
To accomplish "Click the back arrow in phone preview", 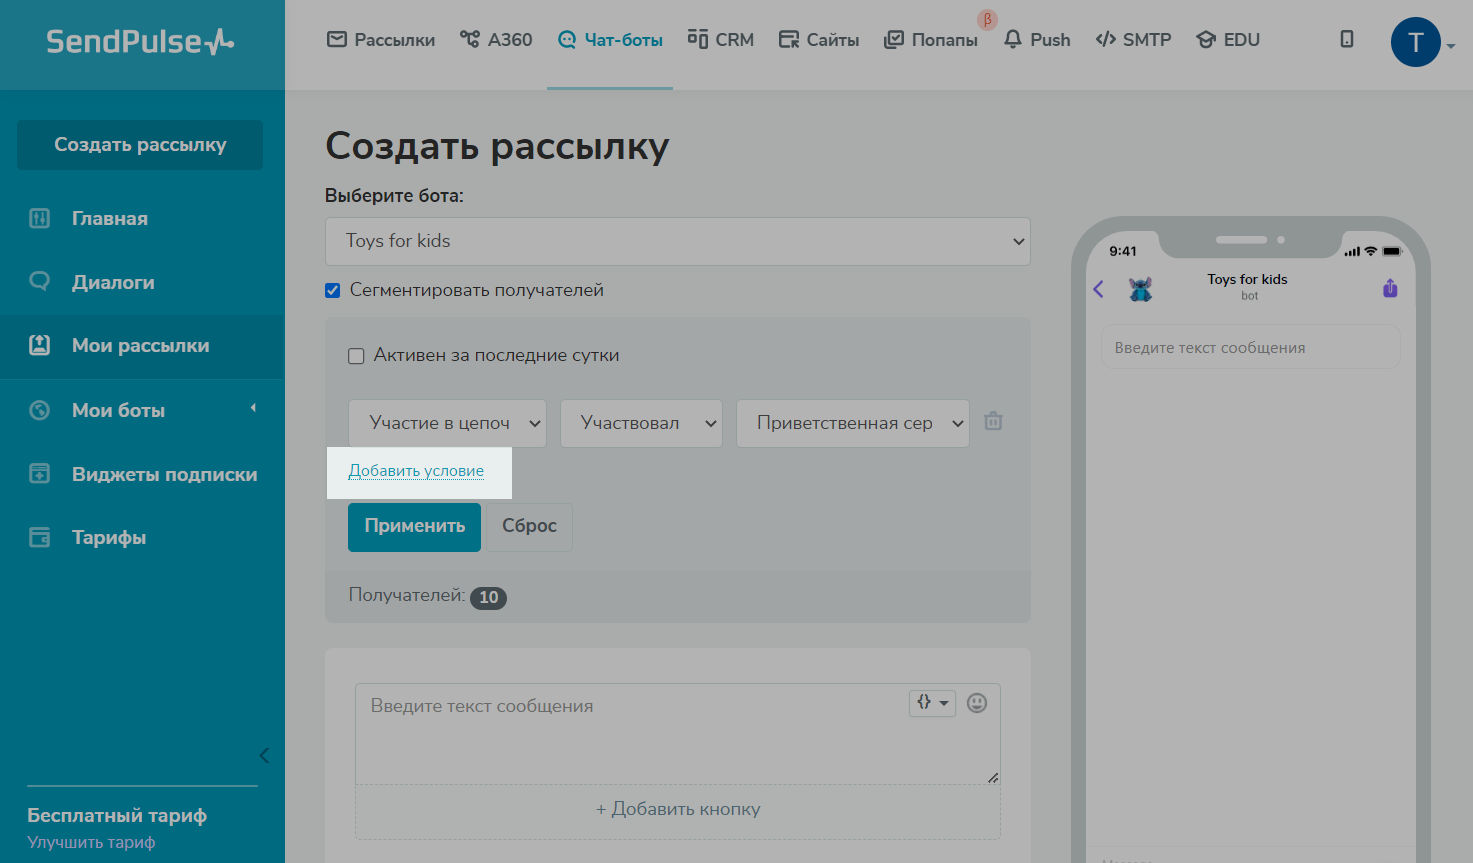I will click(1098, 289).
